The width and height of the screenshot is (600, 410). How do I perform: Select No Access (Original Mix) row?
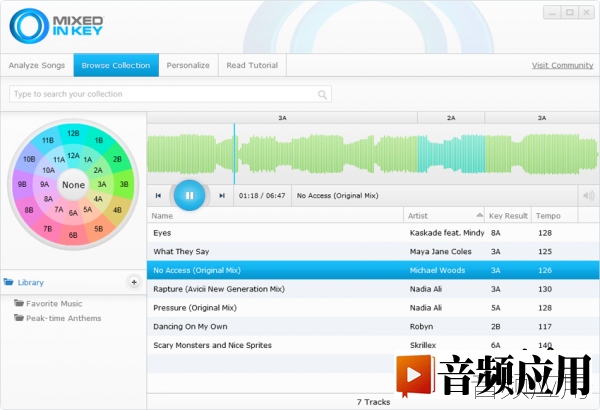pos(373,270)
